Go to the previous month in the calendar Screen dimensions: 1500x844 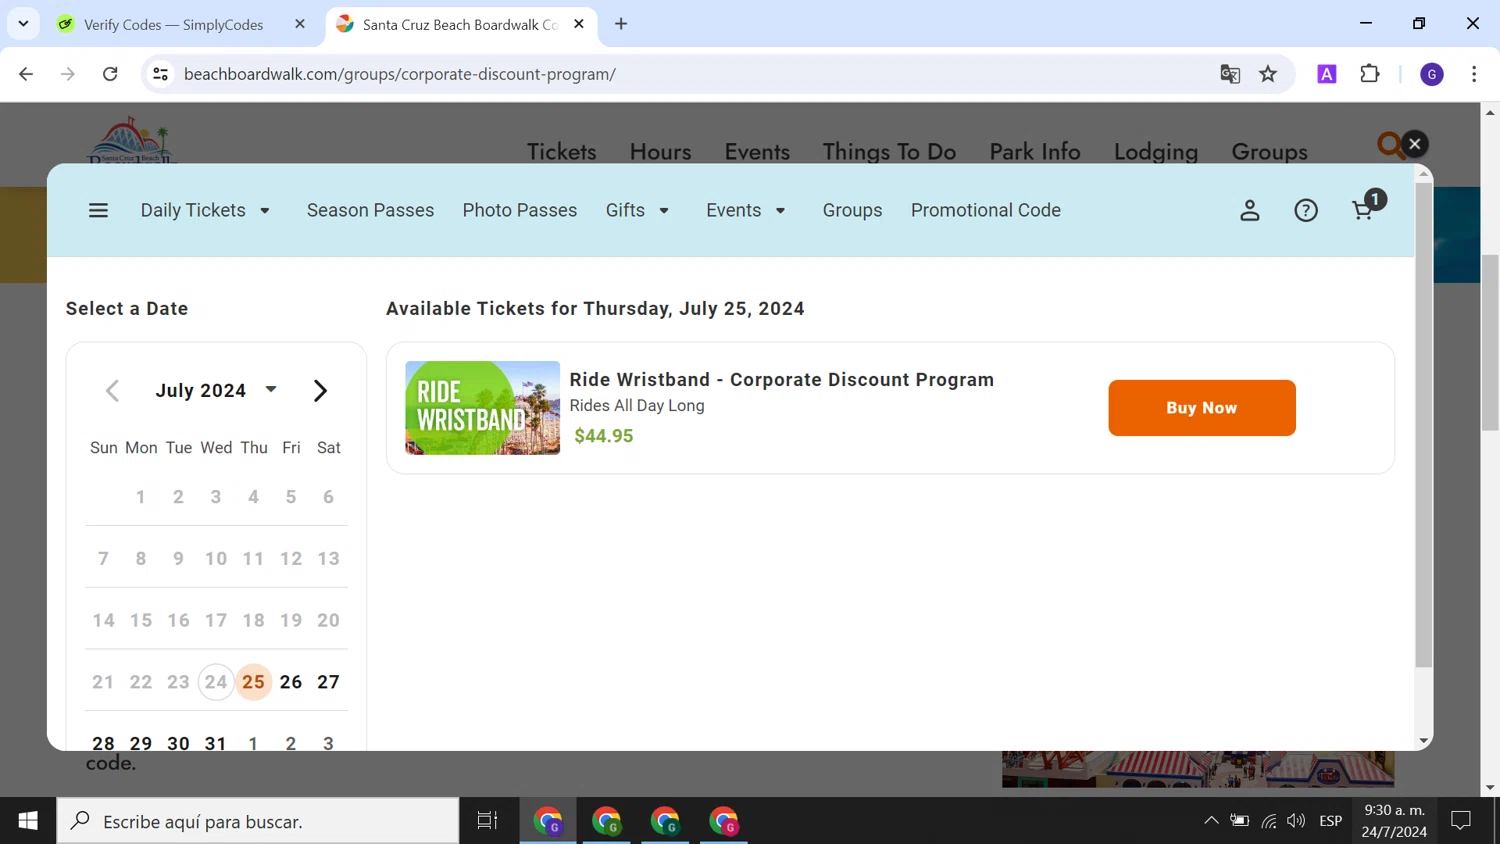pyautogui.click(x=112, y=391)
